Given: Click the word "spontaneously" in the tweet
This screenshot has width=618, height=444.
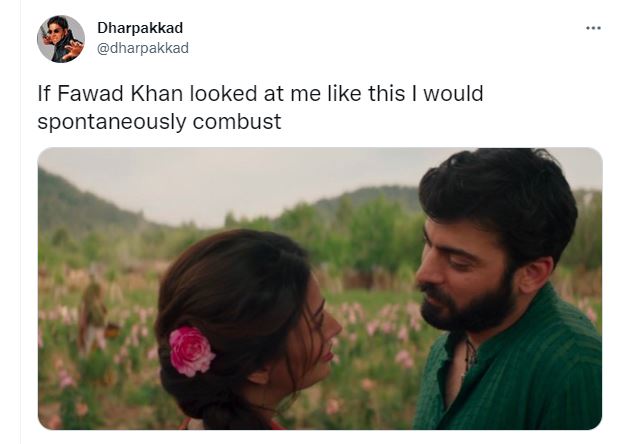Looking at the screenshot, I should (112, 122).
